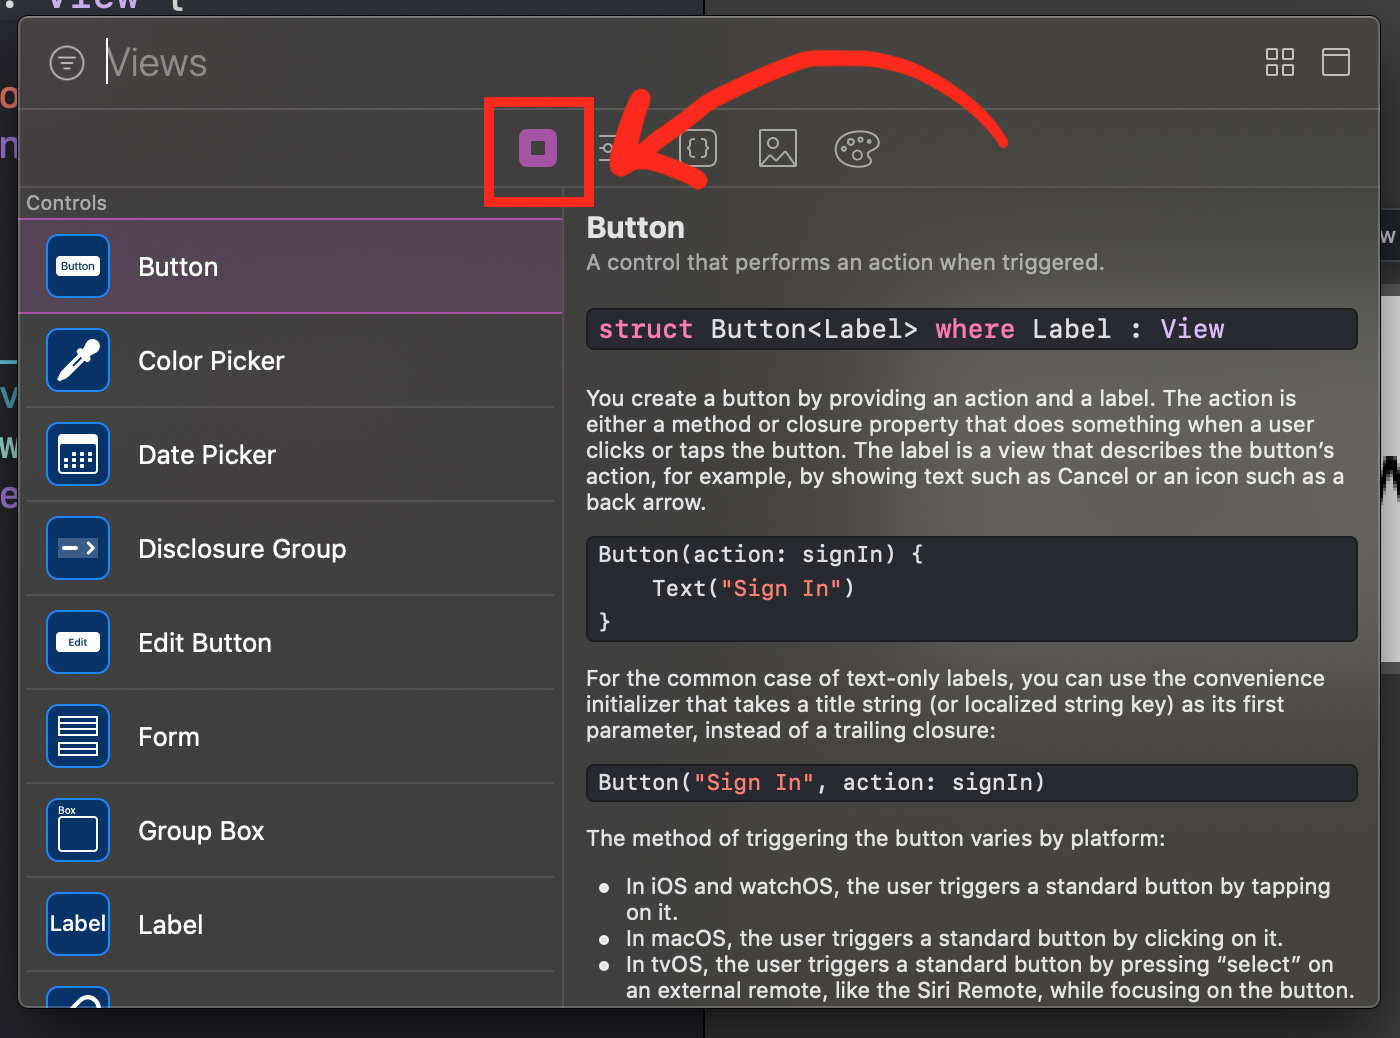Select the Date Picker row
Viewport: 1400px width, 1038px height.
[x=291, y=455]
